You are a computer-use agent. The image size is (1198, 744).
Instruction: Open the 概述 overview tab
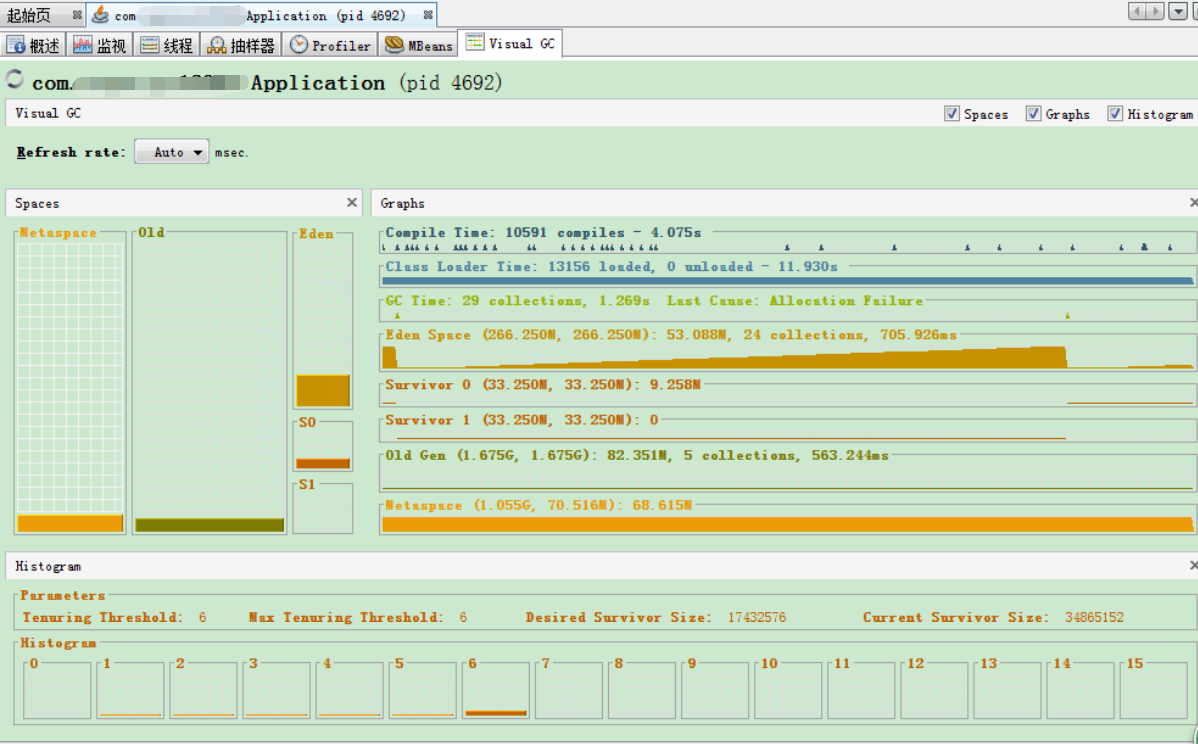coord(34,45)
